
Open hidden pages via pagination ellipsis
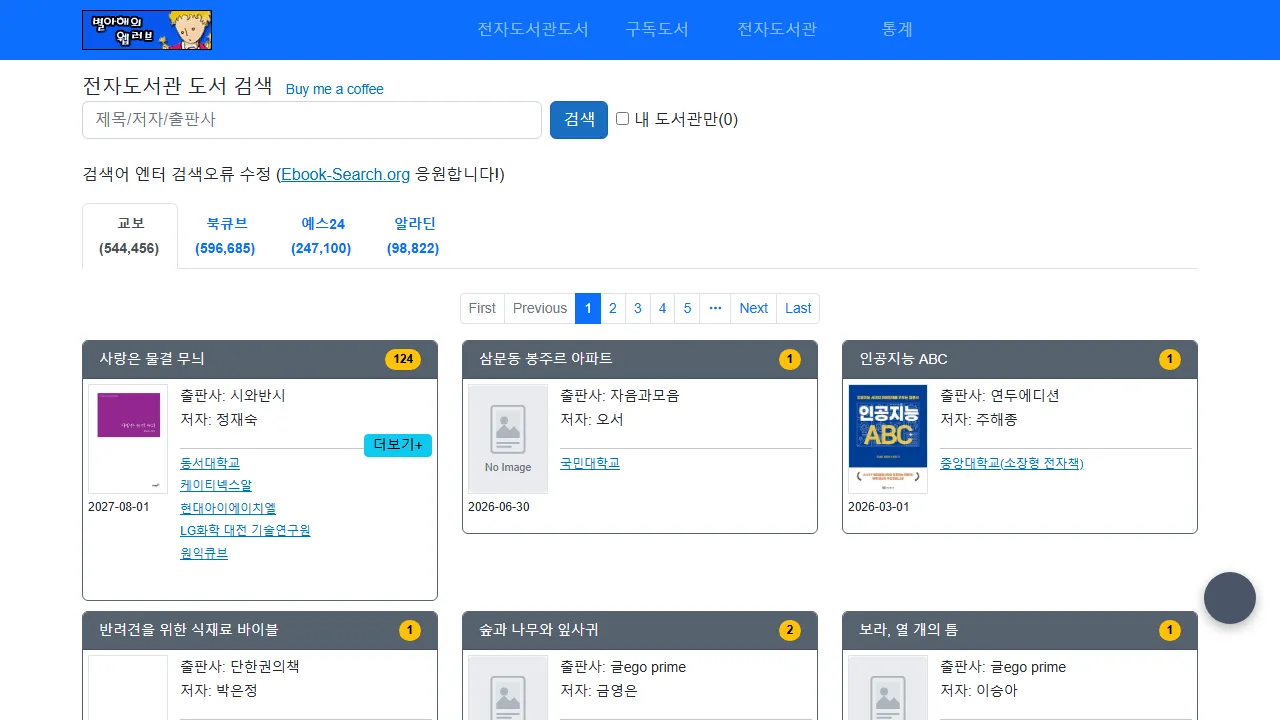715,308
